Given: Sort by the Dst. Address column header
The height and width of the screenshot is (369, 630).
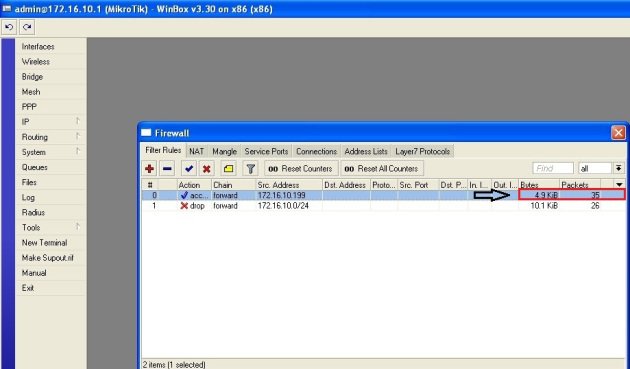Looking at the screenshot, I should point(346,185).
